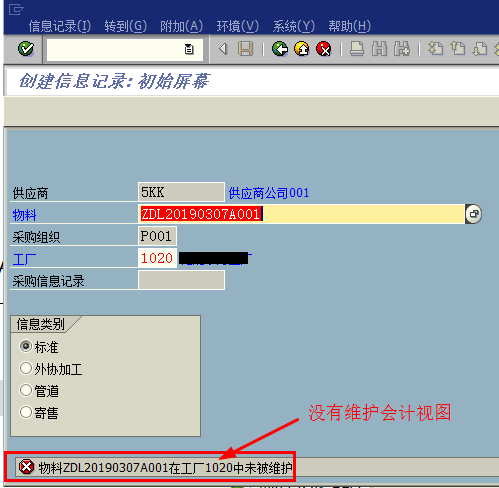Click the 采购组织 field P001
Viewport: 499px width, 488px height.
157,236
